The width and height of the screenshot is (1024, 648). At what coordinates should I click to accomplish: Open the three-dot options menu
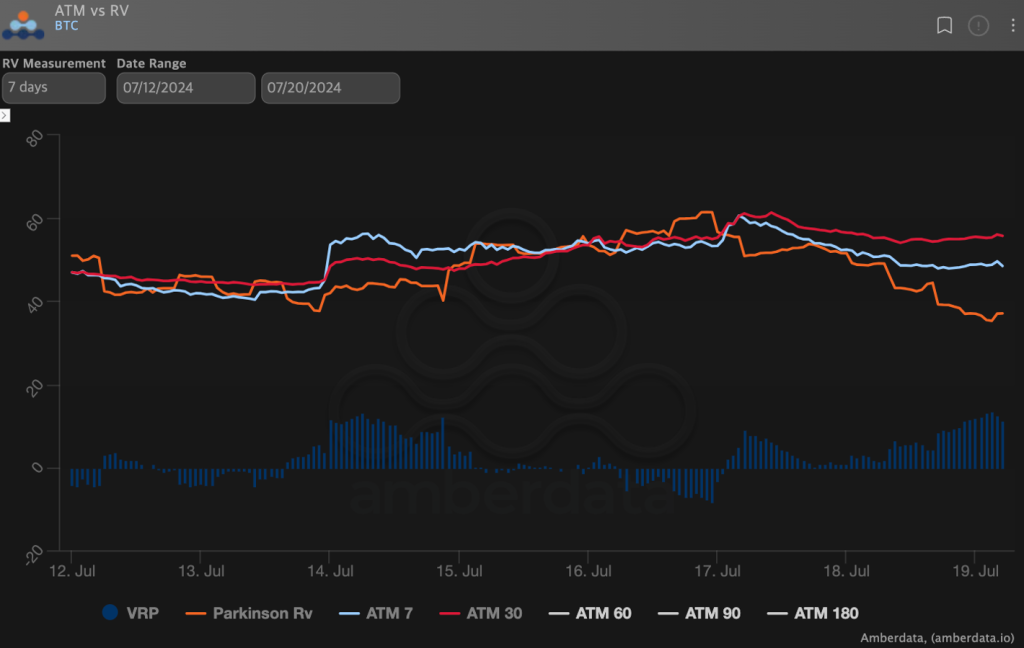click(x=1012, y=26)
